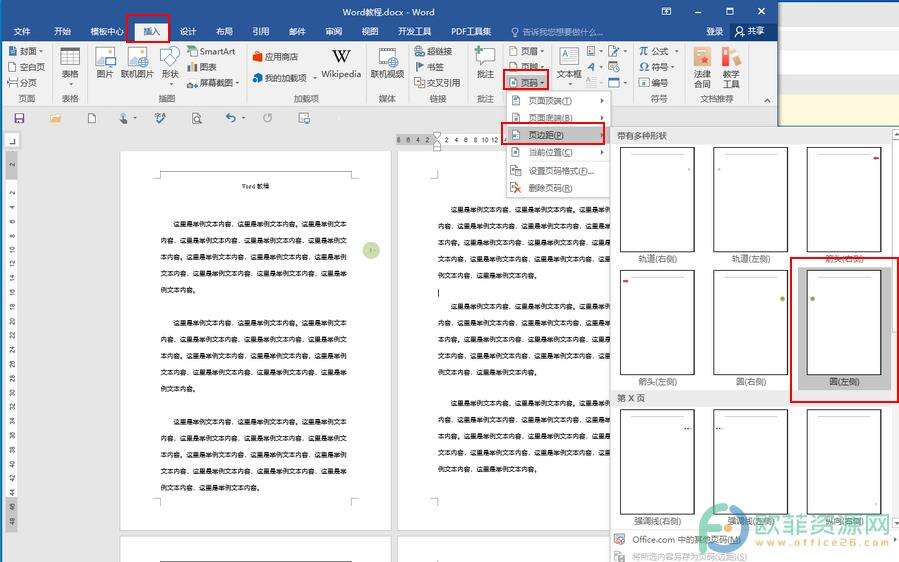
Task: Click 设置页码格式 menu option
Action: 560,171
